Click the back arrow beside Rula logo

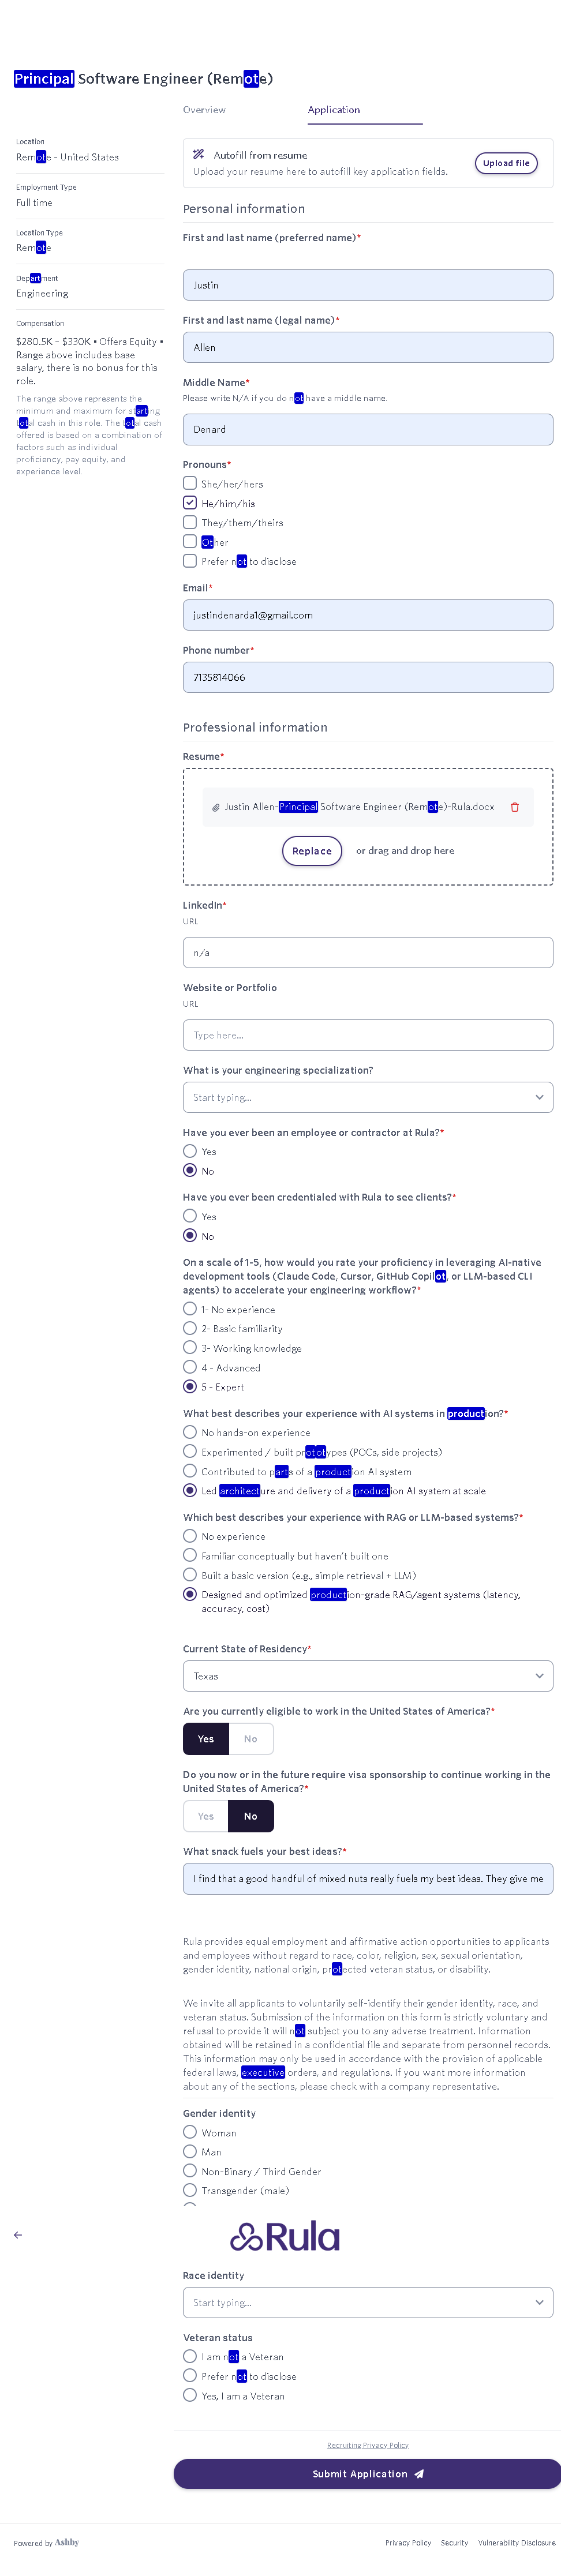pos(18,2234)
